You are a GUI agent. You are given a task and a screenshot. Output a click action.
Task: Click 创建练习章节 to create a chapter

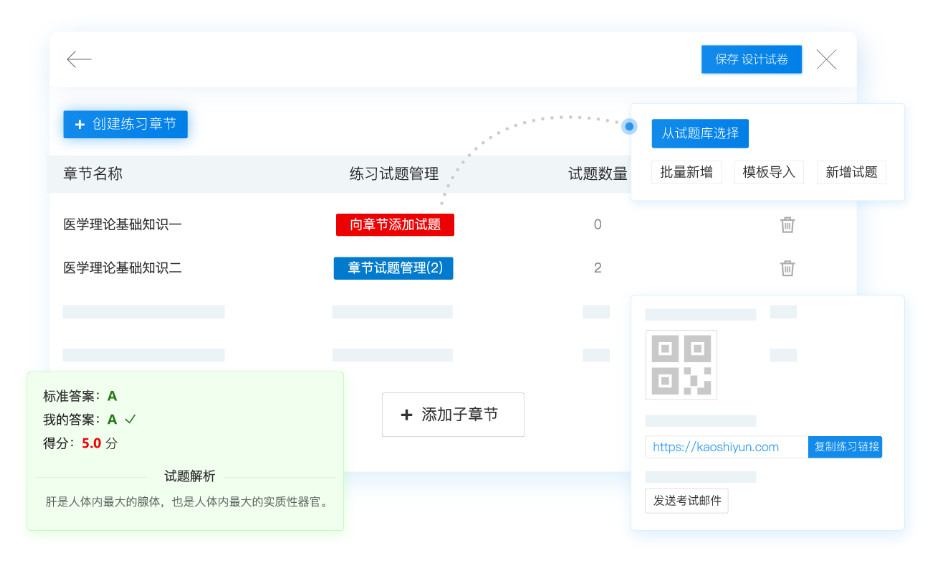pyautogui.click(x=125, y=124)
